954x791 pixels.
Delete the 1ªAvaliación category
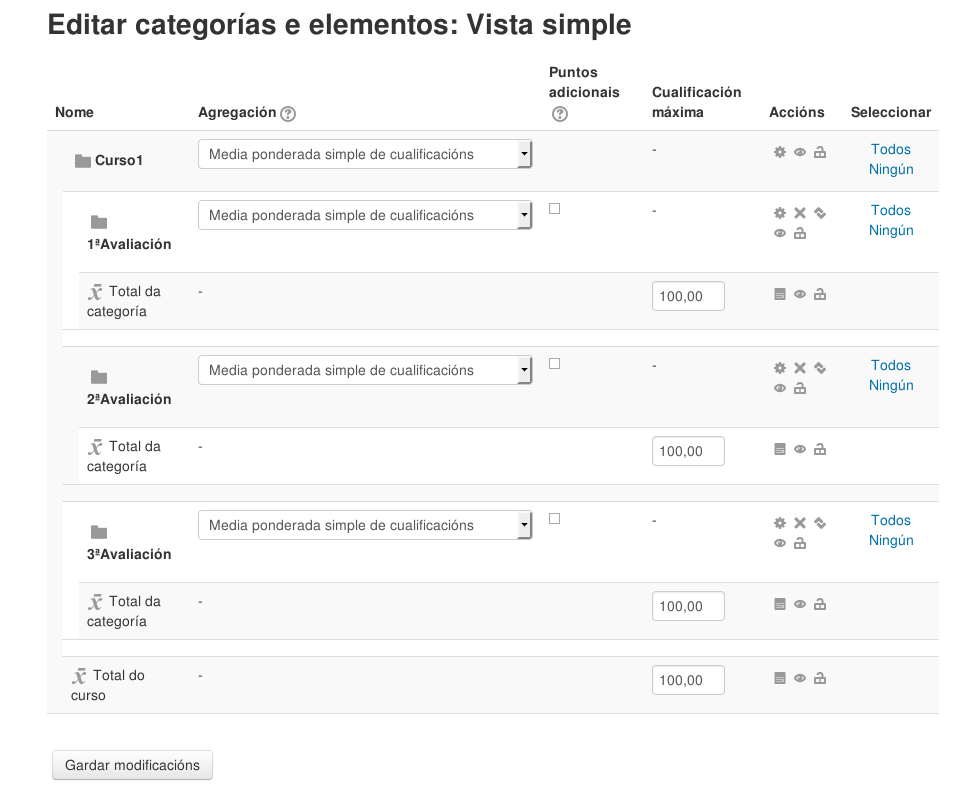click(799, 212)
